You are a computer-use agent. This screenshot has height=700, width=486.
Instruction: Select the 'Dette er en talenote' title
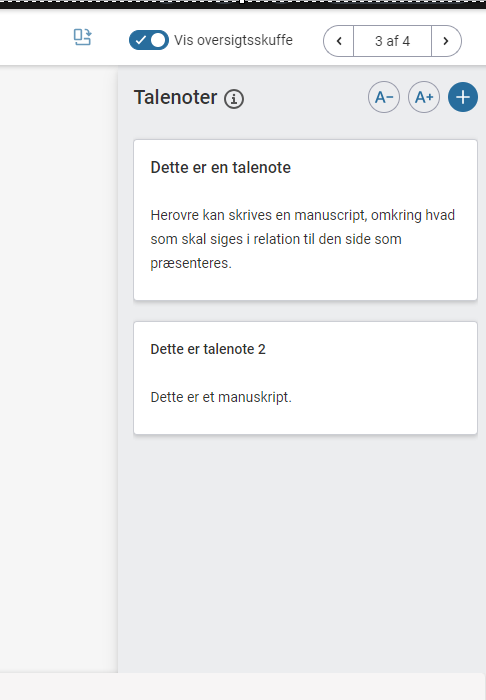tap(220, 167)
